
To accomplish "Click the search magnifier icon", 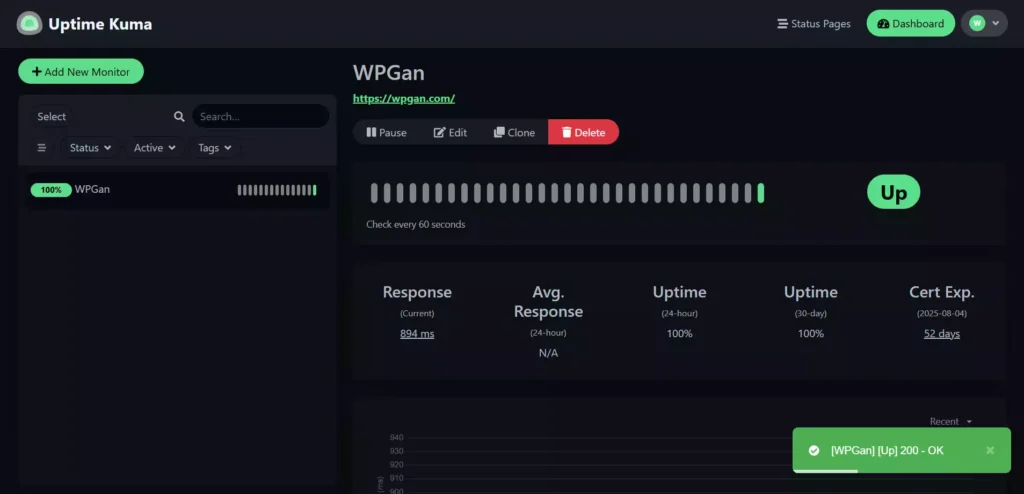I will coord(179,116).
